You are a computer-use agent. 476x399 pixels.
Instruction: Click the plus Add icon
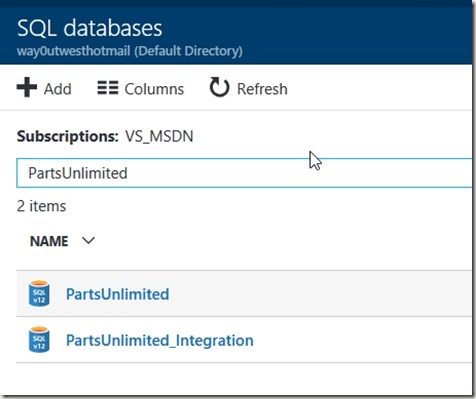pyautogui.click(x=27, y=87)
